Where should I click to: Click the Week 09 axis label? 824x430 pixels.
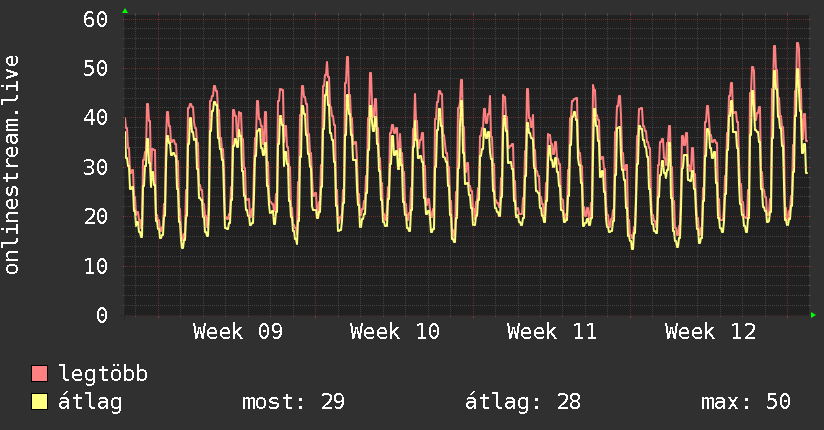[x=238, y=332]
